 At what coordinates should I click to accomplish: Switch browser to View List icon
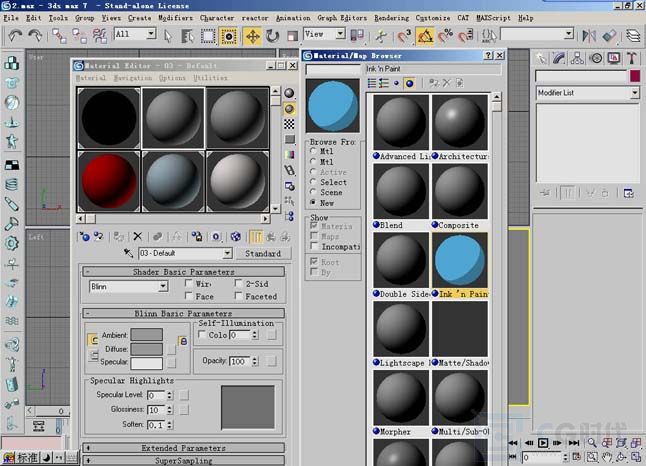point(372,83)
